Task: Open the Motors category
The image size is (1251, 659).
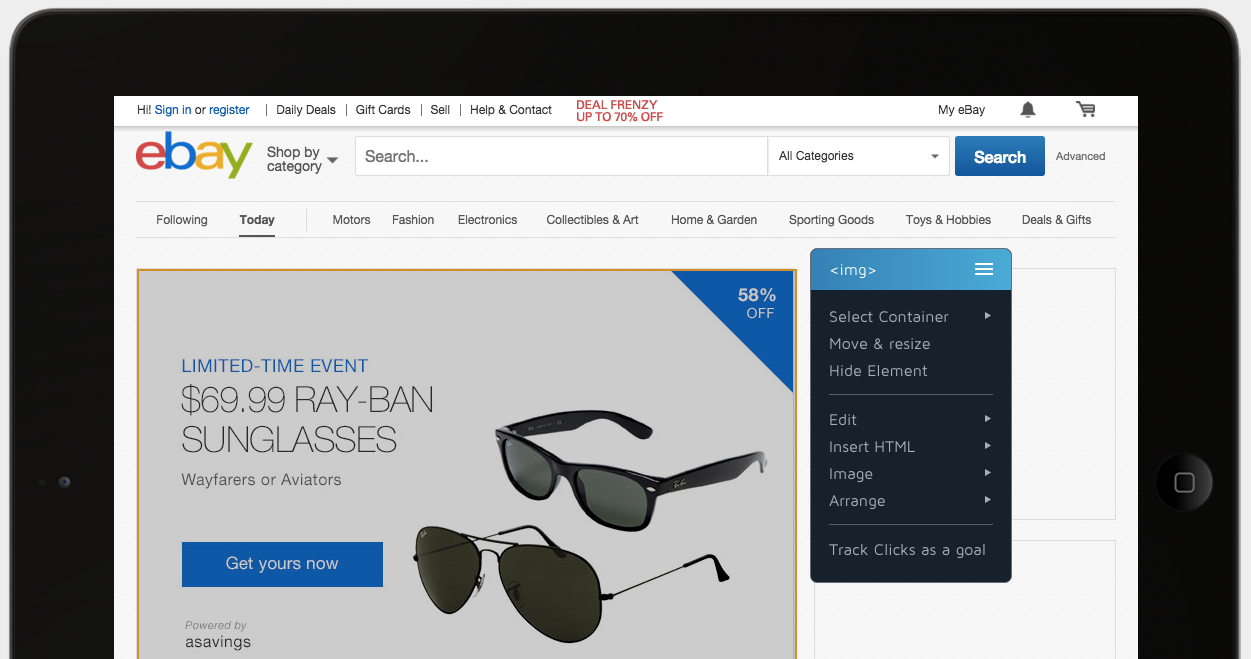Action: click(x=351, y=220)
